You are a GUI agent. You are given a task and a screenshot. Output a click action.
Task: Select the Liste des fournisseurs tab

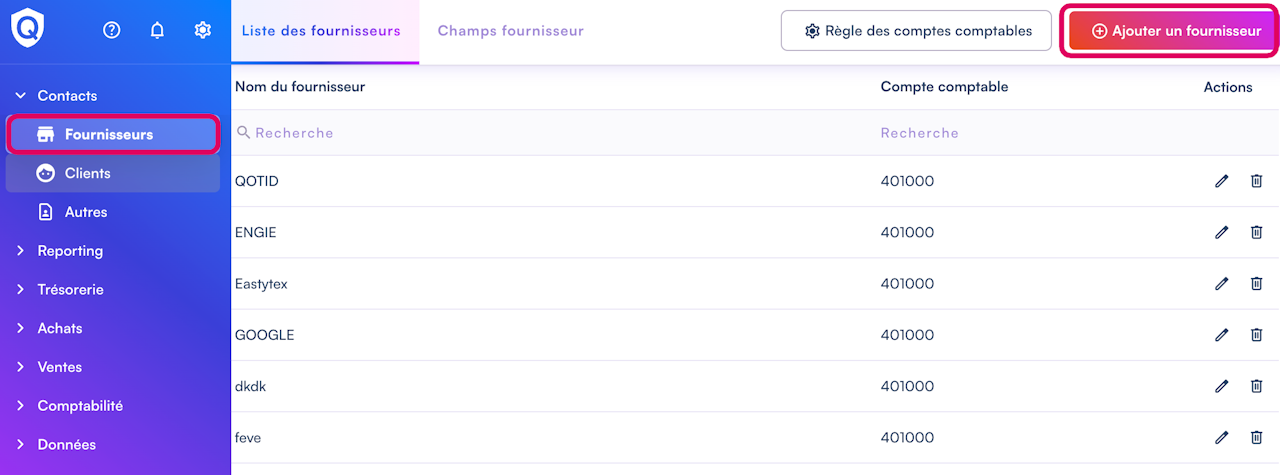tap(321, 31)
